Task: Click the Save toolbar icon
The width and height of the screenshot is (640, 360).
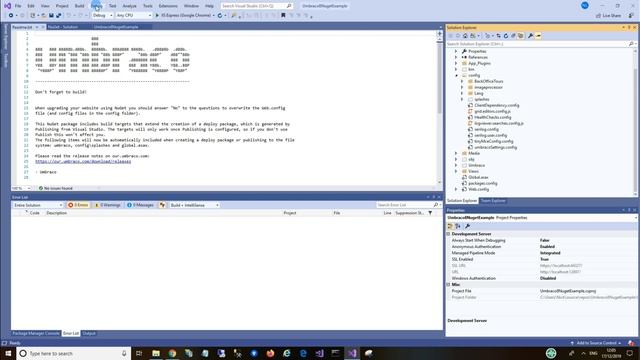Action: (51, 16)
